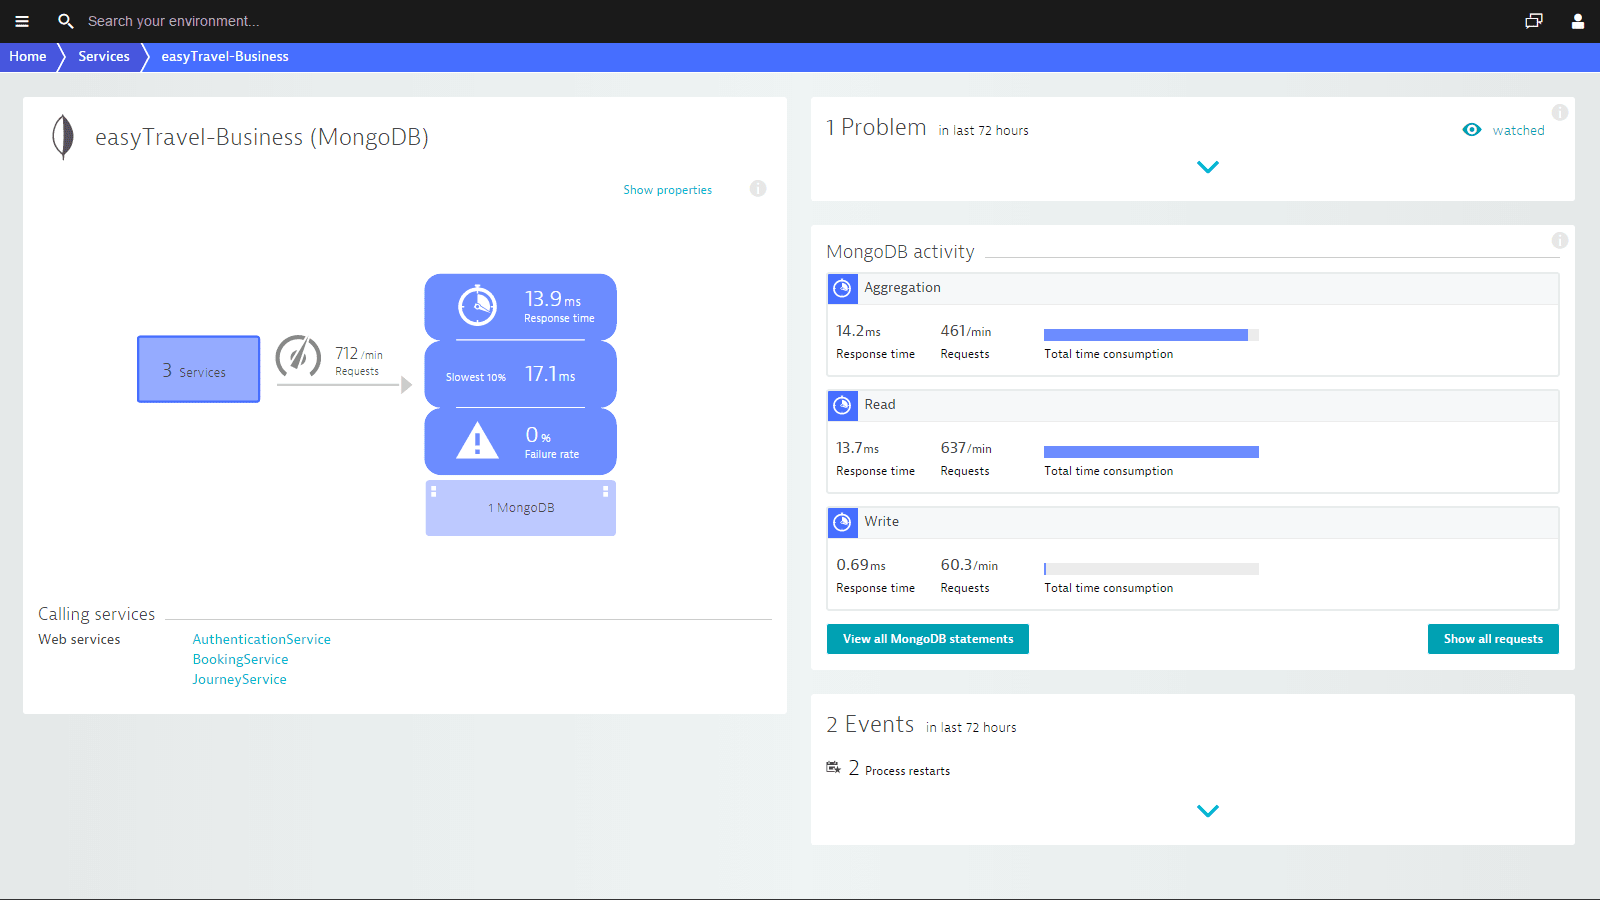The image size is (1600, 900).
Task: Open AuthenticationService link
Action: tap(262, 639)
